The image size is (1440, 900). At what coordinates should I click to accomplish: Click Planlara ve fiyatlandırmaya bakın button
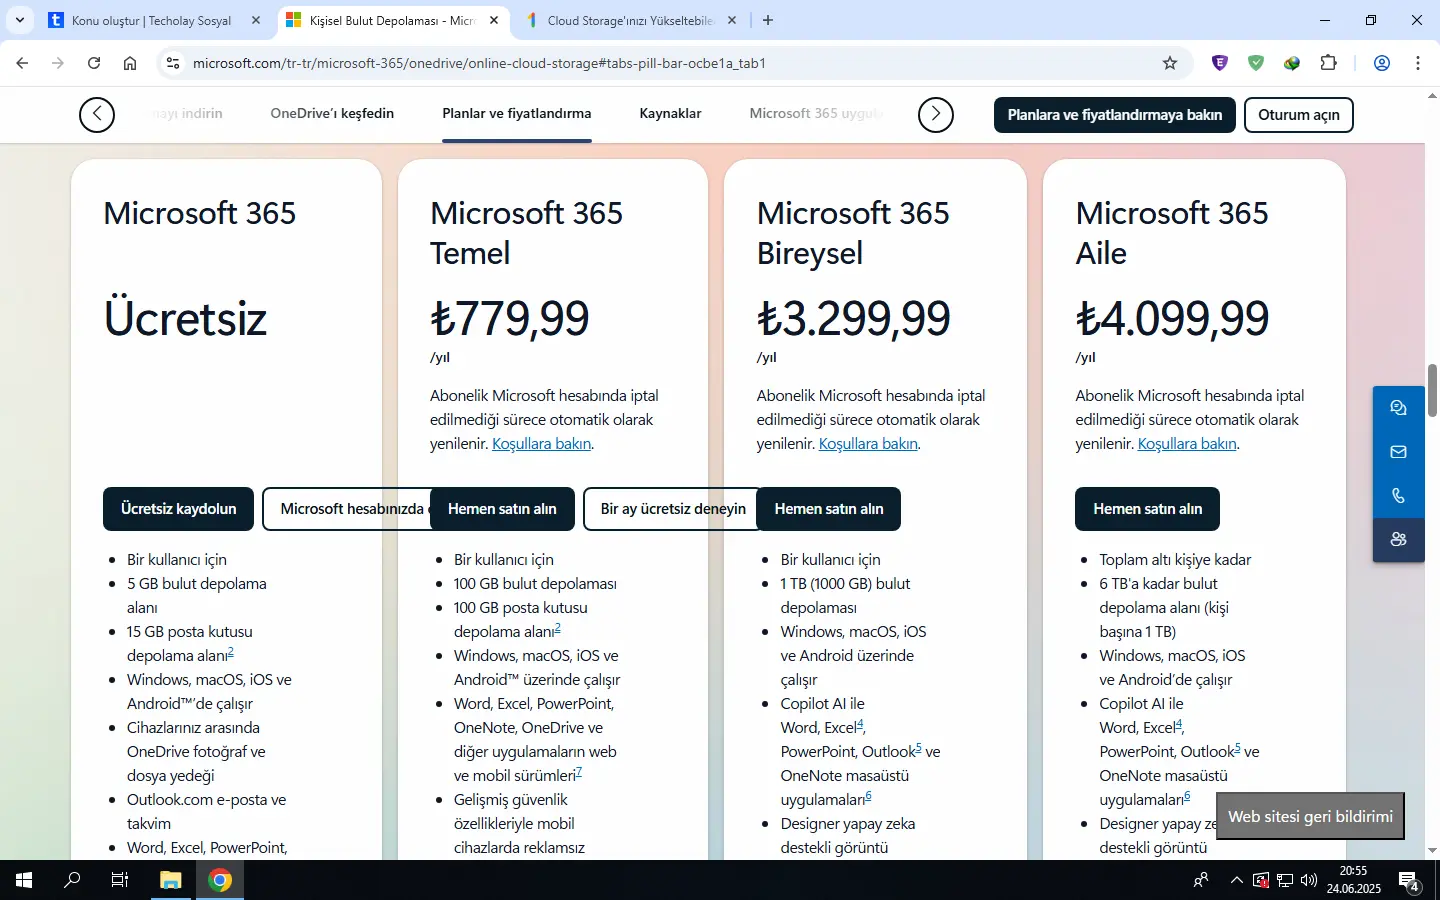click(x=1115, y=115)
